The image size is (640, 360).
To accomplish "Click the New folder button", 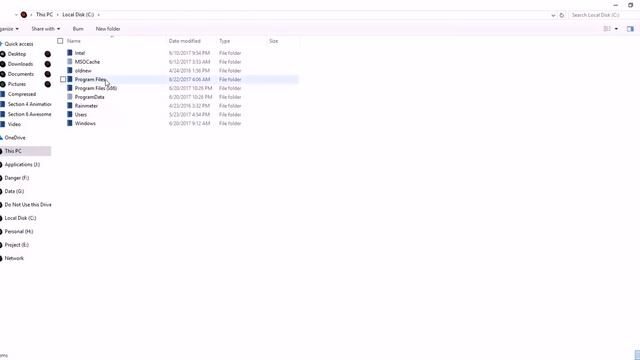I will [108, 29].
